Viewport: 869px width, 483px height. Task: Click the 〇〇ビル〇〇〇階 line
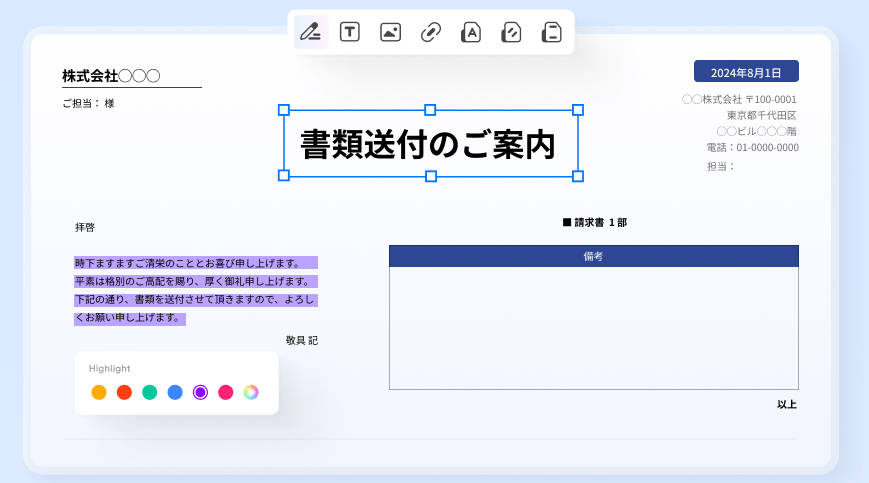756,131
